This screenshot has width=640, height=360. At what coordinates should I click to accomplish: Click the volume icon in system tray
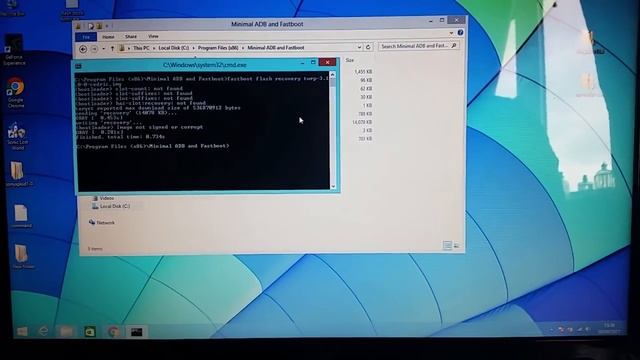588,329
